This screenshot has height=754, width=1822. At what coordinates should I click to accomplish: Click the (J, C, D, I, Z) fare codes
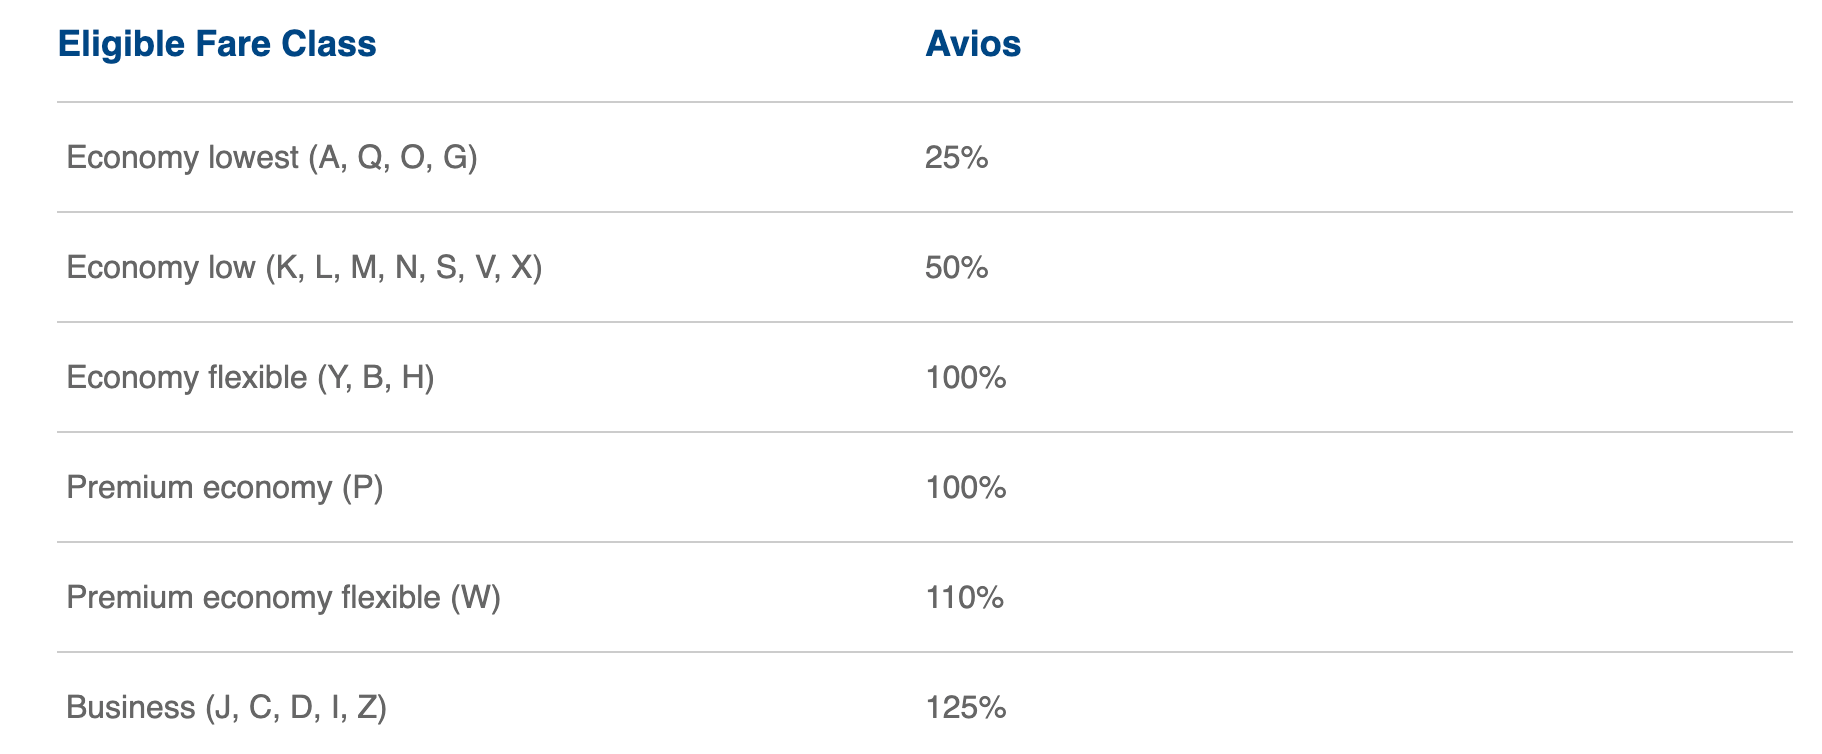[x=295, y=708]
